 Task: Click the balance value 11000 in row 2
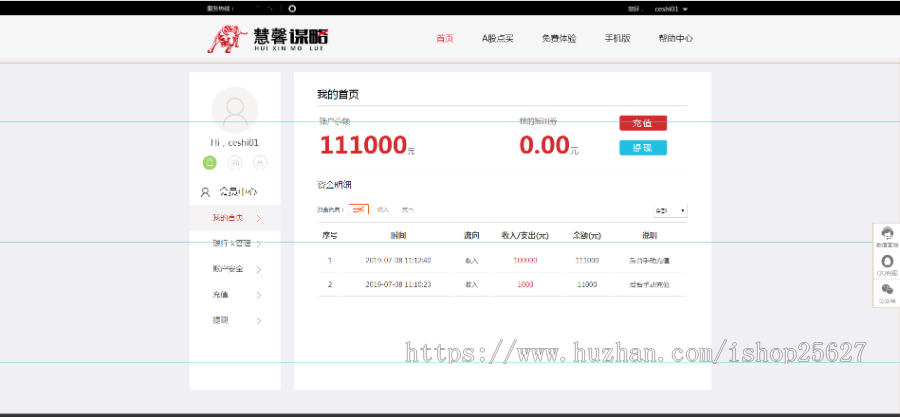pyautogui.click(x=587, y=285)
